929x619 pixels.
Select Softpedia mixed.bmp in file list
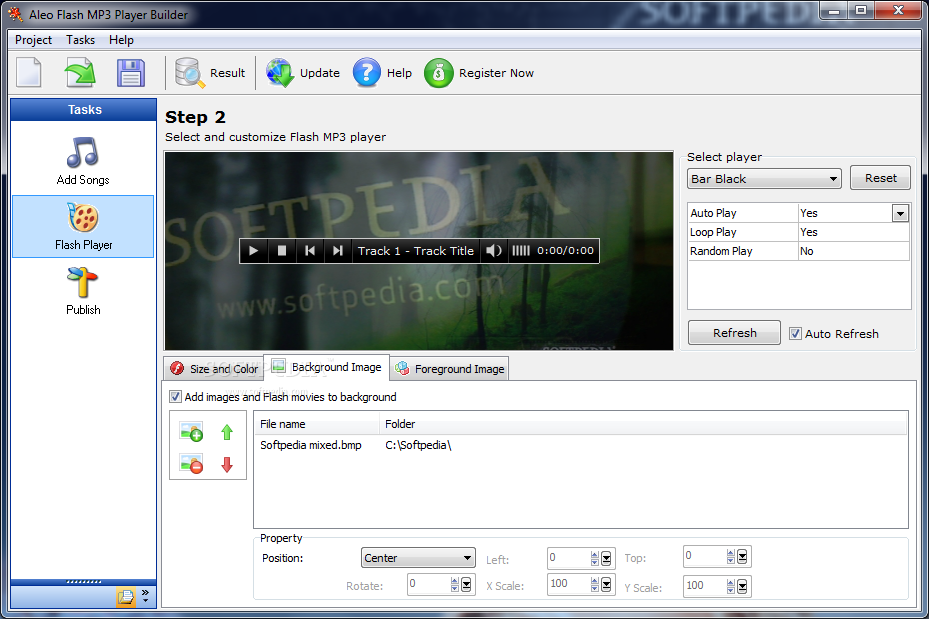click(x=310, y=445)
